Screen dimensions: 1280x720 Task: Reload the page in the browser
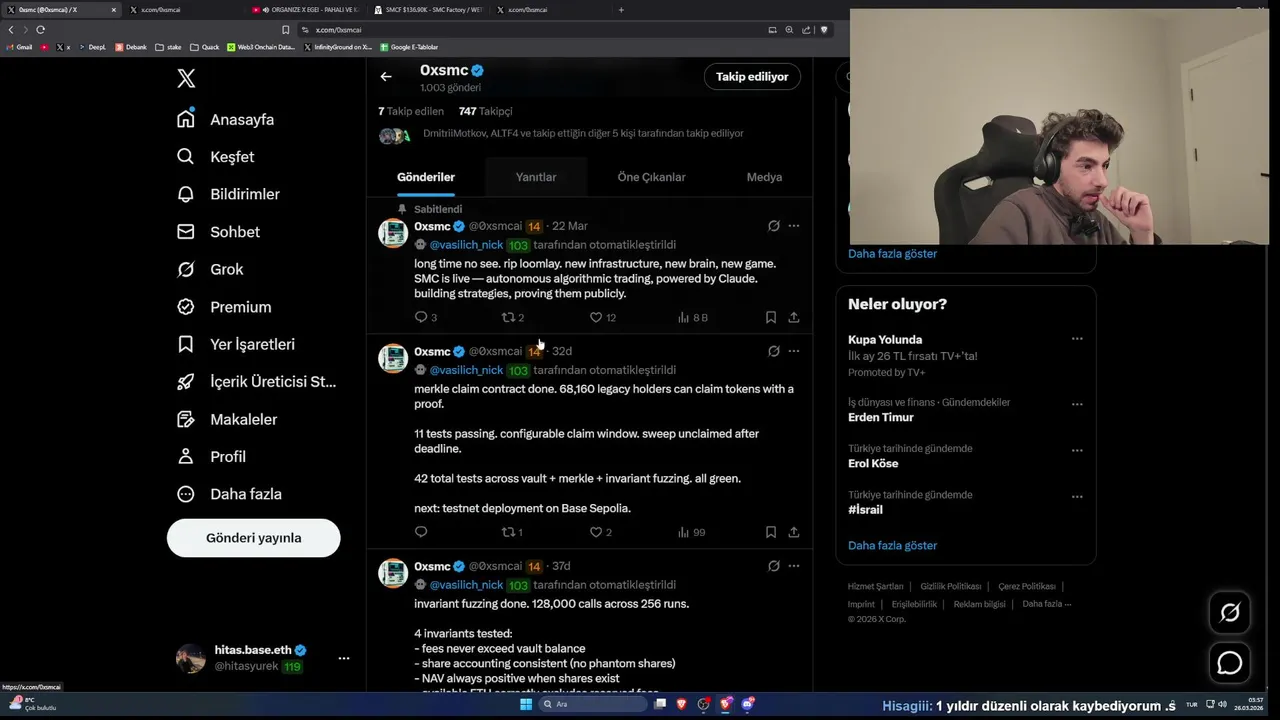tap(40, 30)
